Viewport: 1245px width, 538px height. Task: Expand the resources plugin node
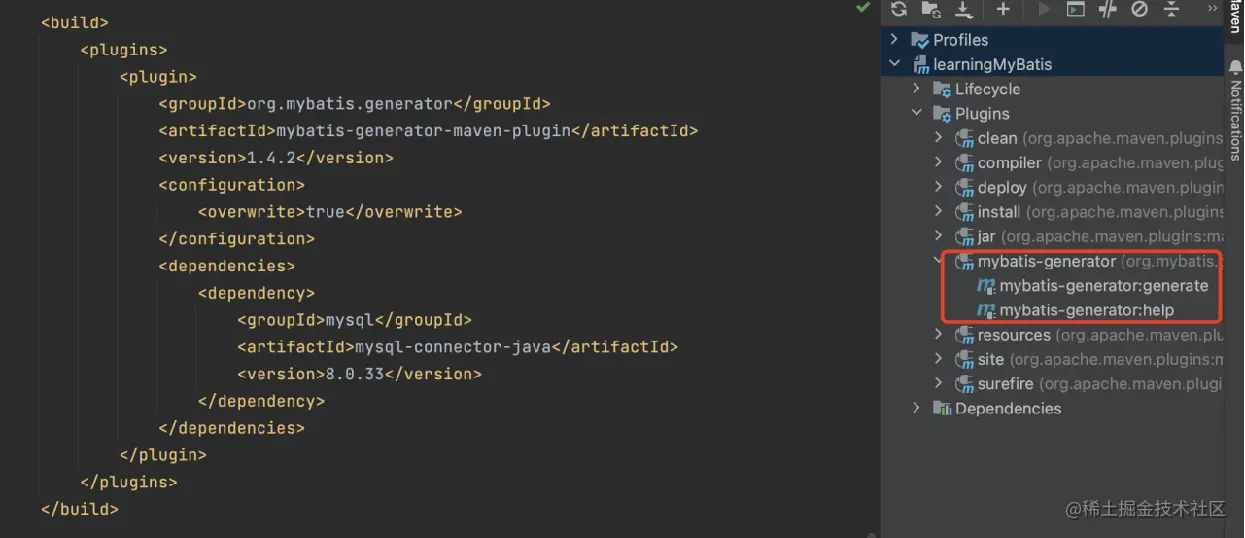click(x=938, y=335)
